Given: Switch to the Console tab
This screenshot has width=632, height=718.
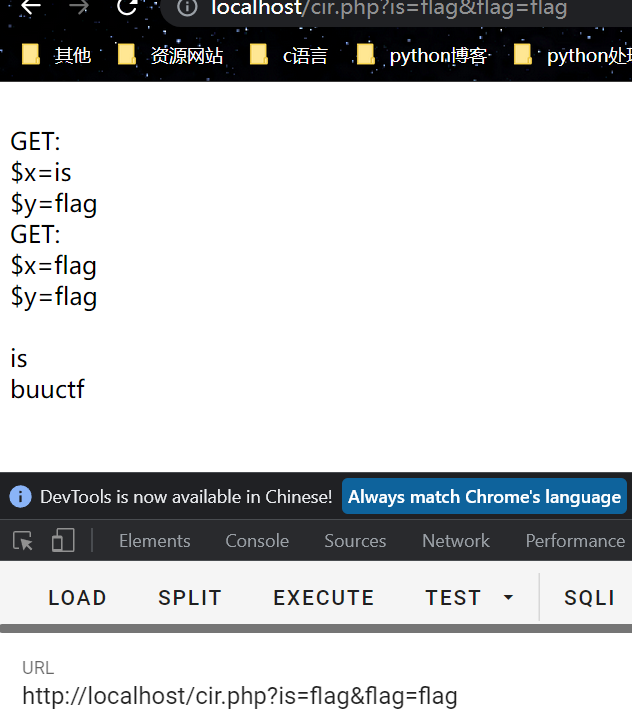Looking at the screenshot, I should tap(257, 541).
